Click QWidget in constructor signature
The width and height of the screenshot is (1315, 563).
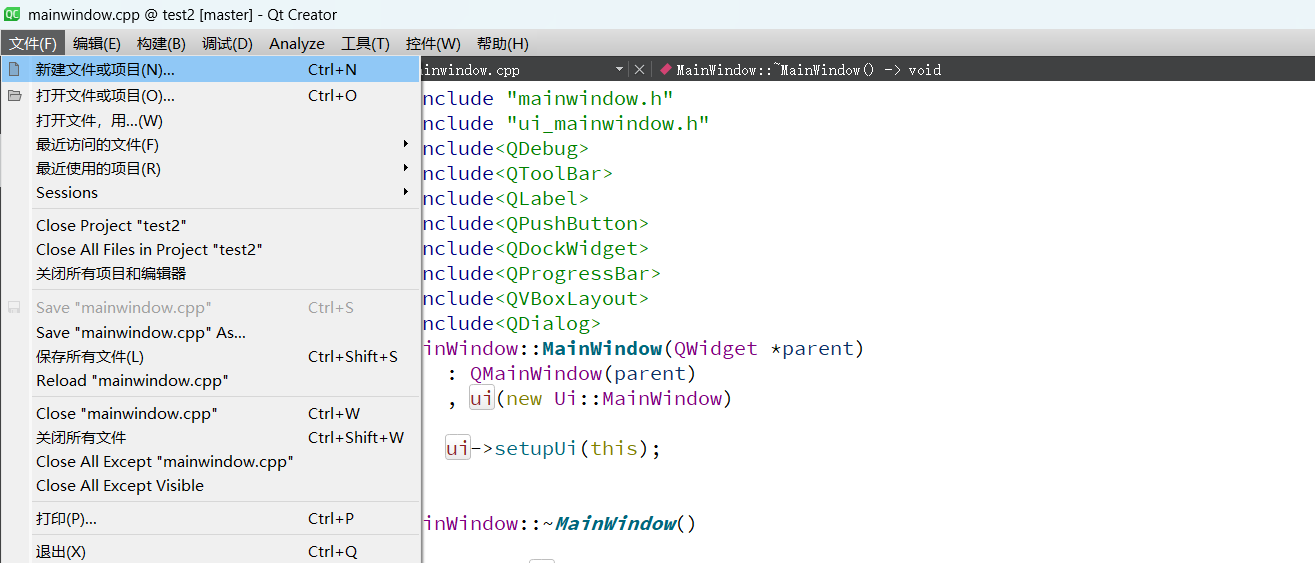716,348
